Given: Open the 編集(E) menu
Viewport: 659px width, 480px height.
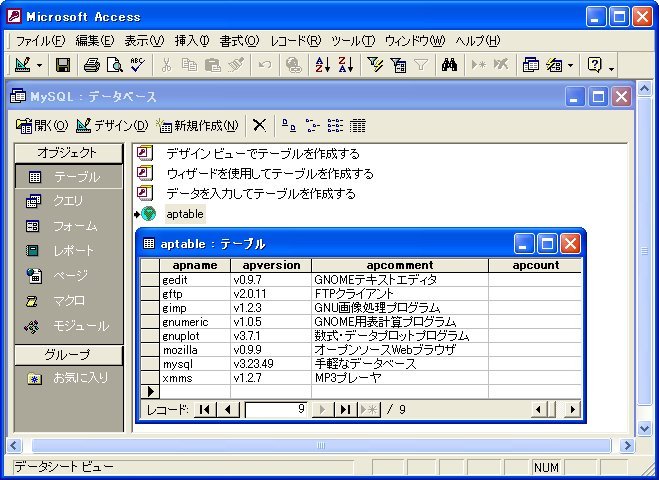Looking at the screenshot, I should click(x=95, y=41).
